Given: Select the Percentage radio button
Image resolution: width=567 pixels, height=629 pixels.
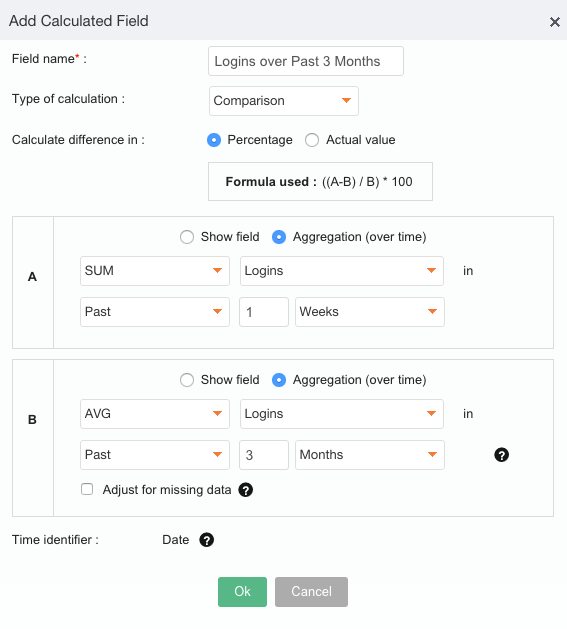Looking at the screenshot, I should pyautogui.click(x=214, y=140).
